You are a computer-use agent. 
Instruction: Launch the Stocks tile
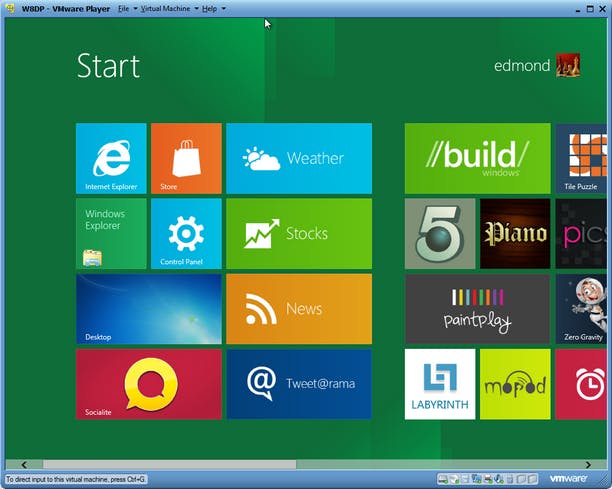(299, 233)
